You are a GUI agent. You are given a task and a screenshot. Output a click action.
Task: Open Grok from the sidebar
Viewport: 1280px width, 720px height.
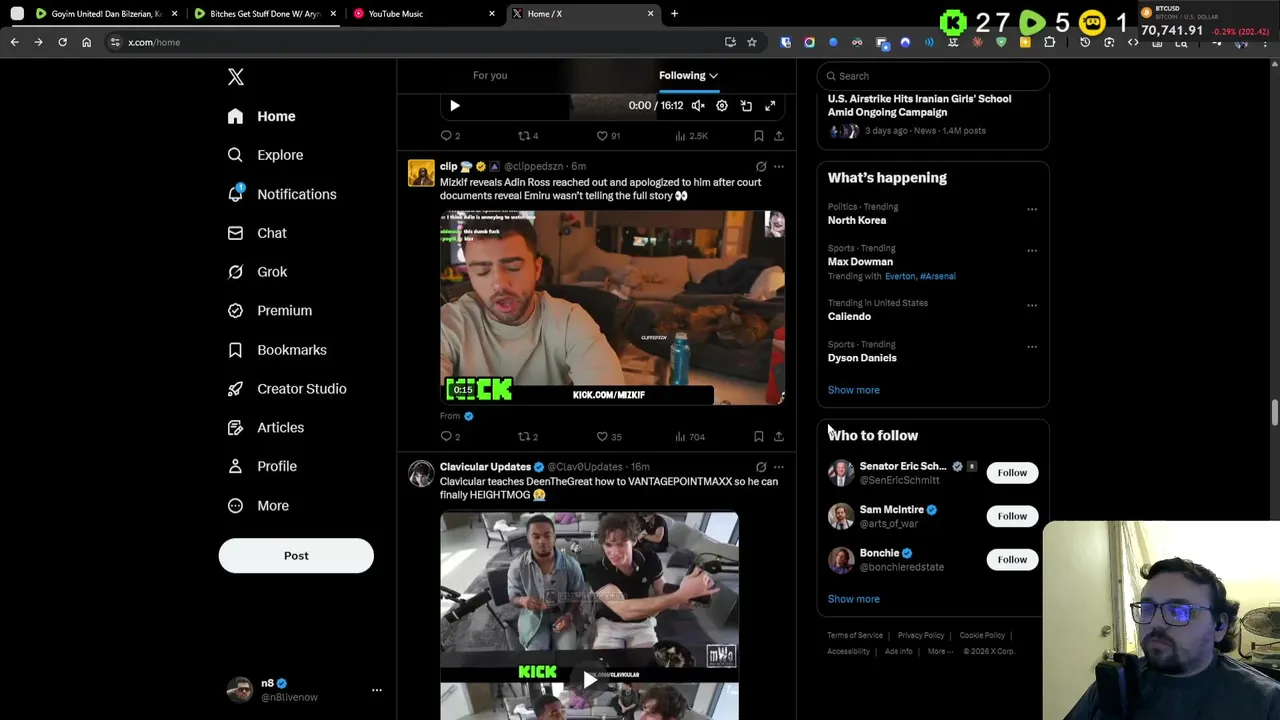pyautogui.click(x=257, y=272)
